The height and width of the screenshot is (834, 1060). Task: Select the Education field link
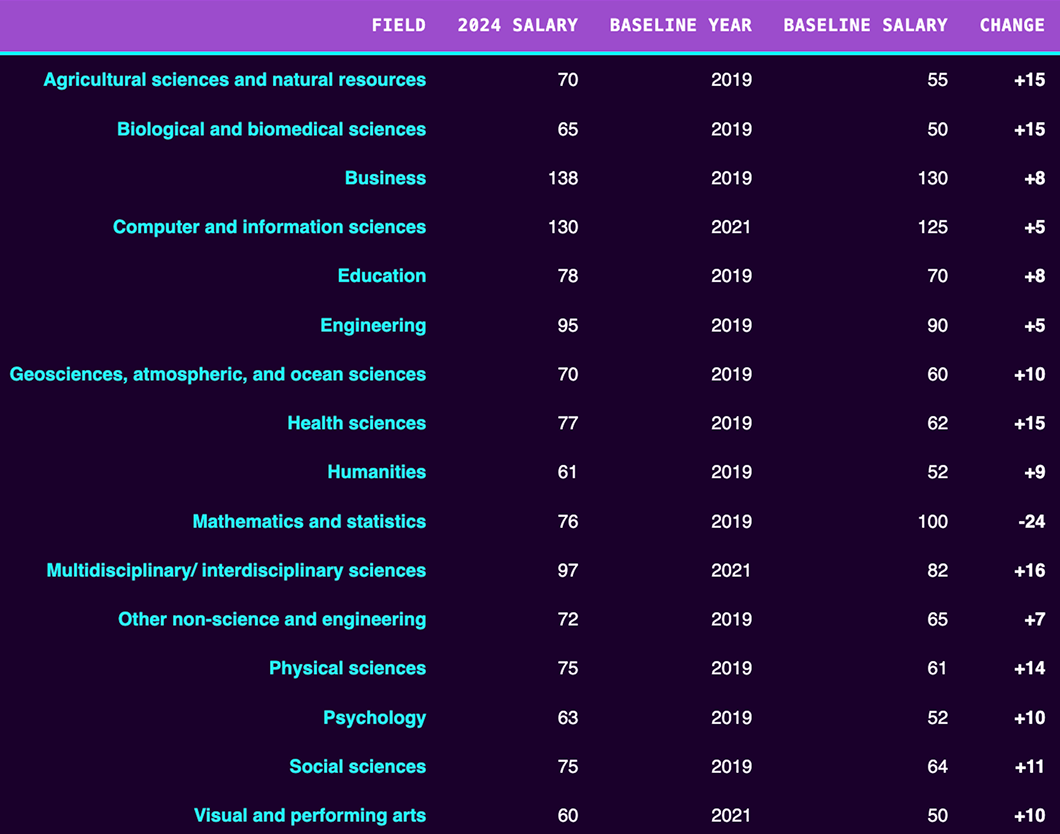381,276
